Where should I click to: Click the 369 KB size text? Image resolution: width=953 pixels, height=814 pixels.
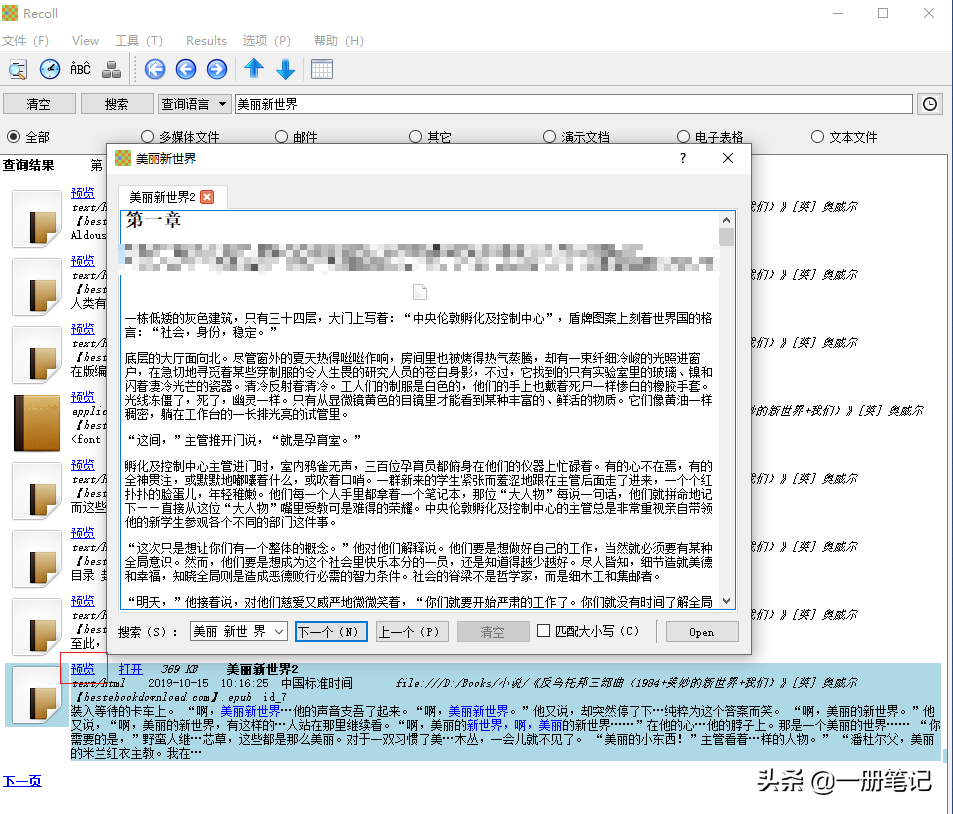179,669
